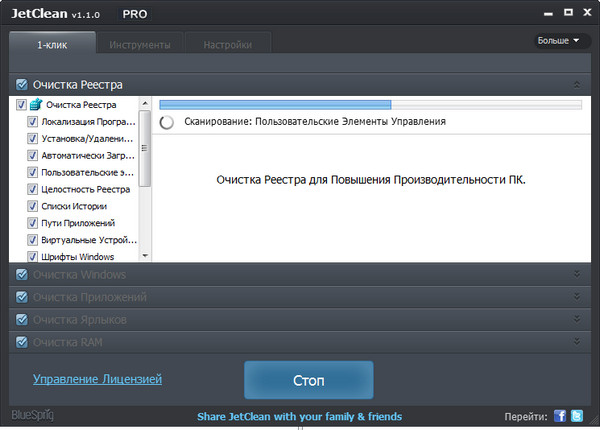Expand the Очистка RAM section chevron
The image size is (600, 430).
point(577,341)
